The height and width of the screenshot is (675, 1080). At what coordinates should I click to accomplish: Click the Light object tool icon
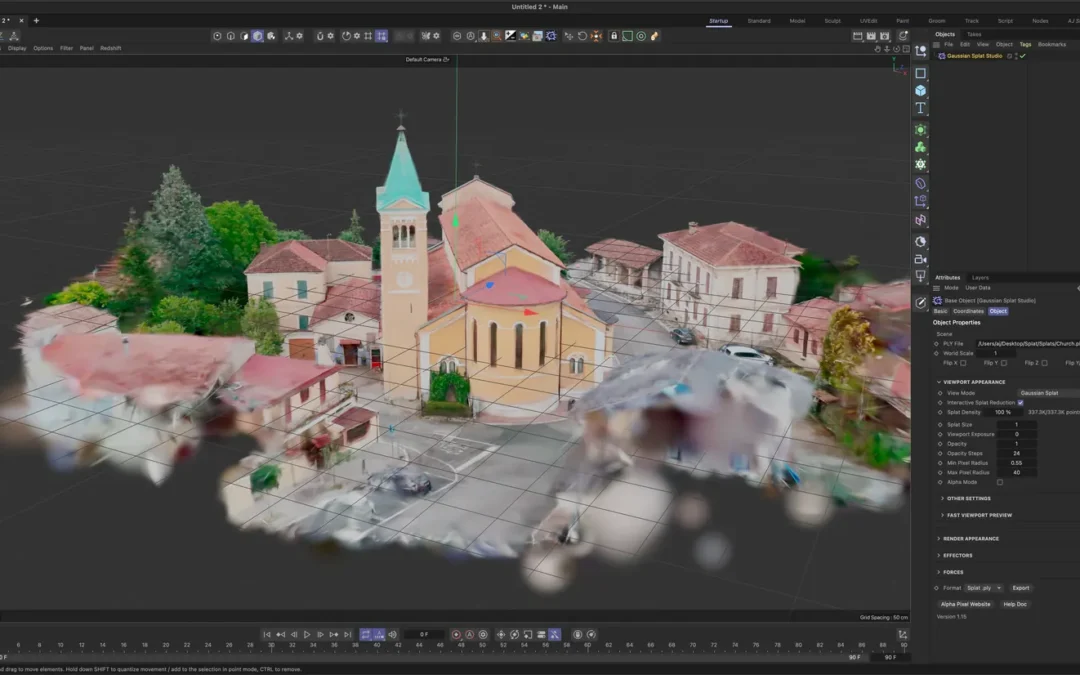[x=920, y=276]
